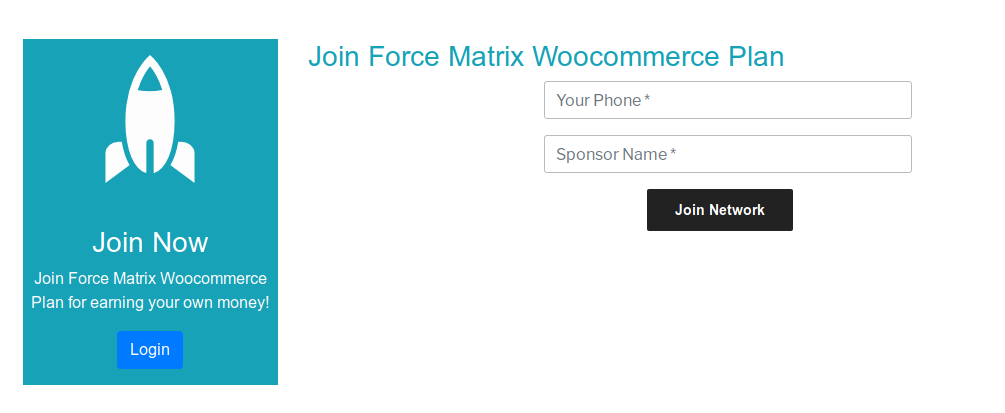This screenshot has width=1005, height=413.
Task: Click the rocket's left fin
Action: click(116, 164)
